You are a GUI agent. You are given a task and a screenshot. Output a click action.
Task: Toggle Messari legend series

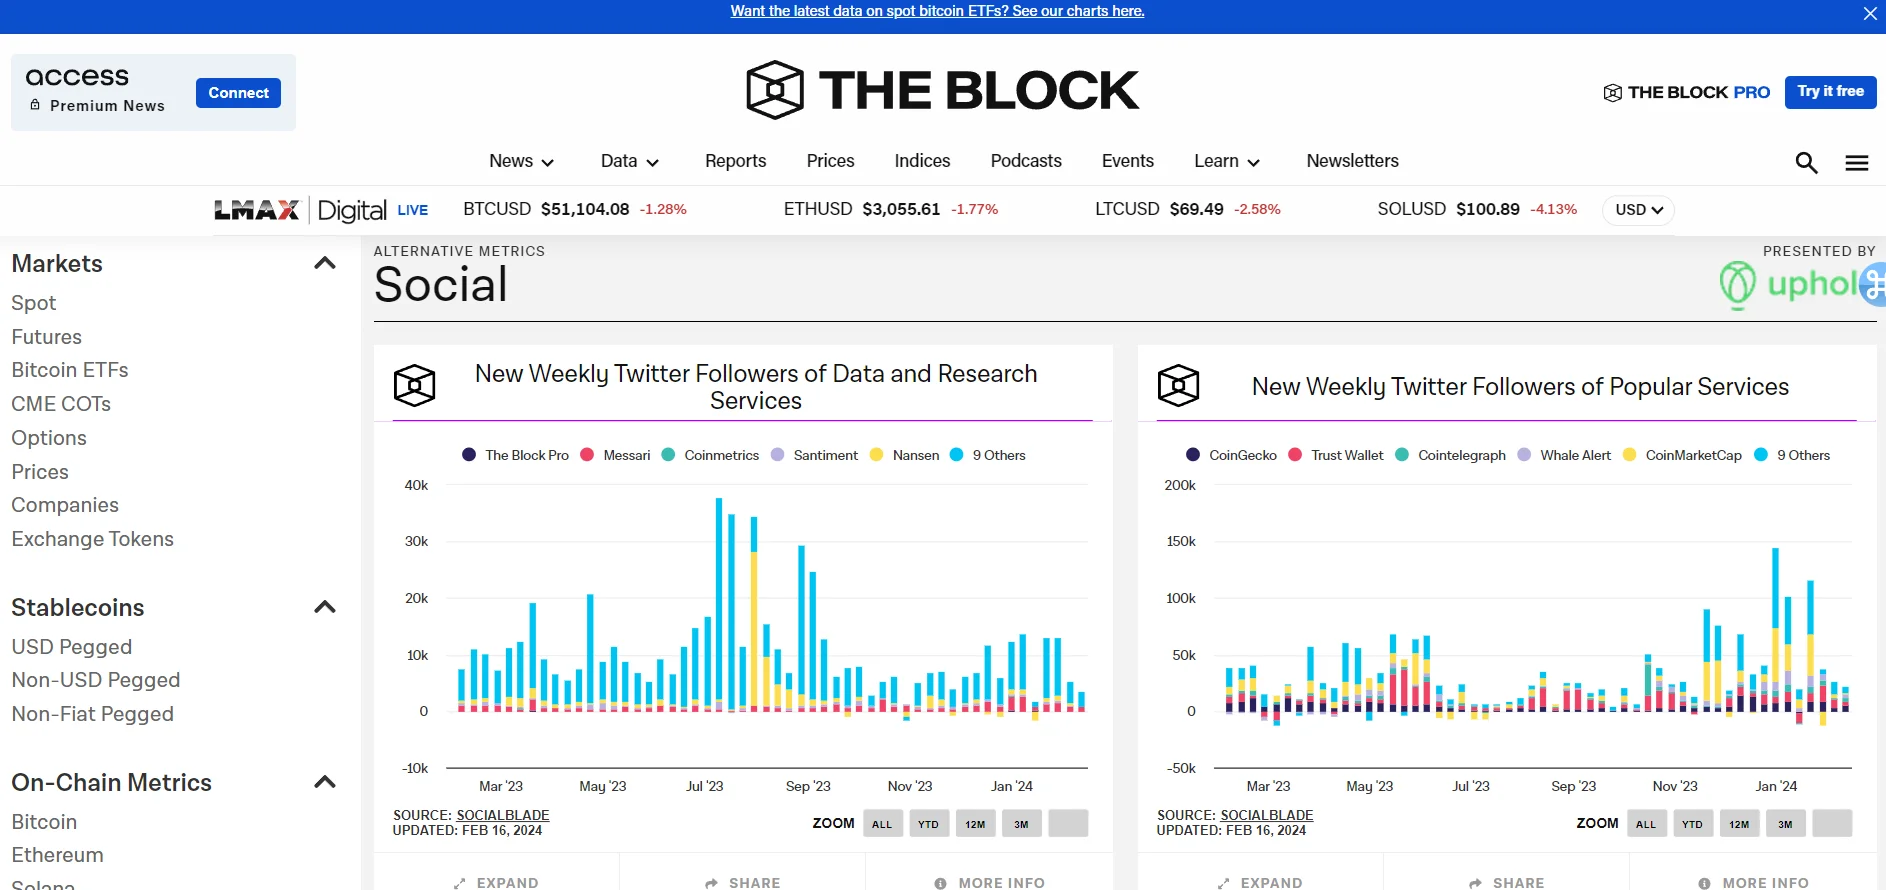(615, 455)
